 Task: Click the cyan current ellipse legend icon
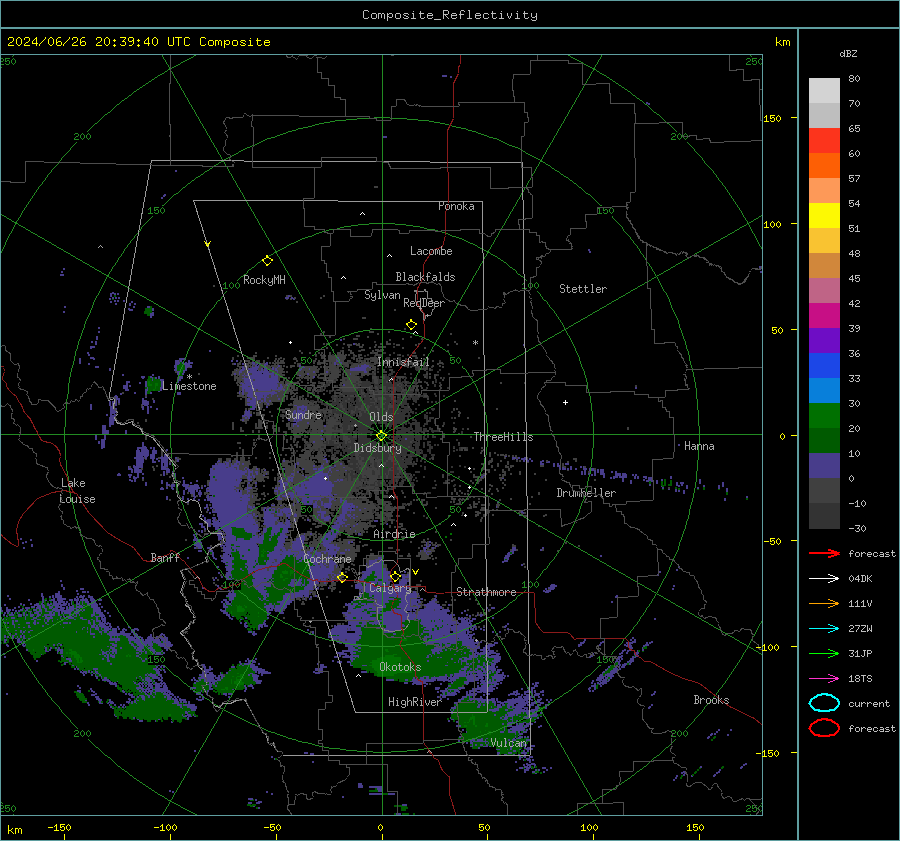(x=824, y=703)
